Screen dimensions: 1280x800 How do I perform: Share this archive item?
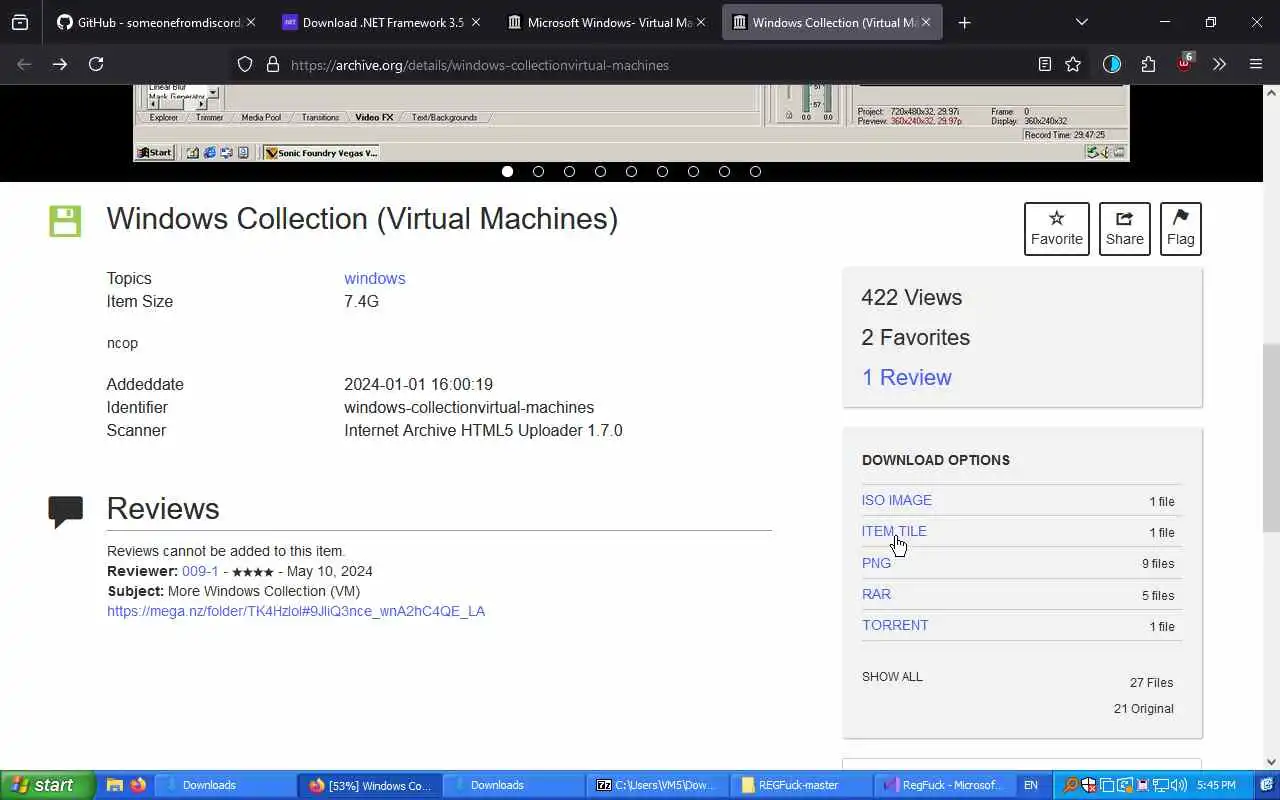pos(1124,228)
